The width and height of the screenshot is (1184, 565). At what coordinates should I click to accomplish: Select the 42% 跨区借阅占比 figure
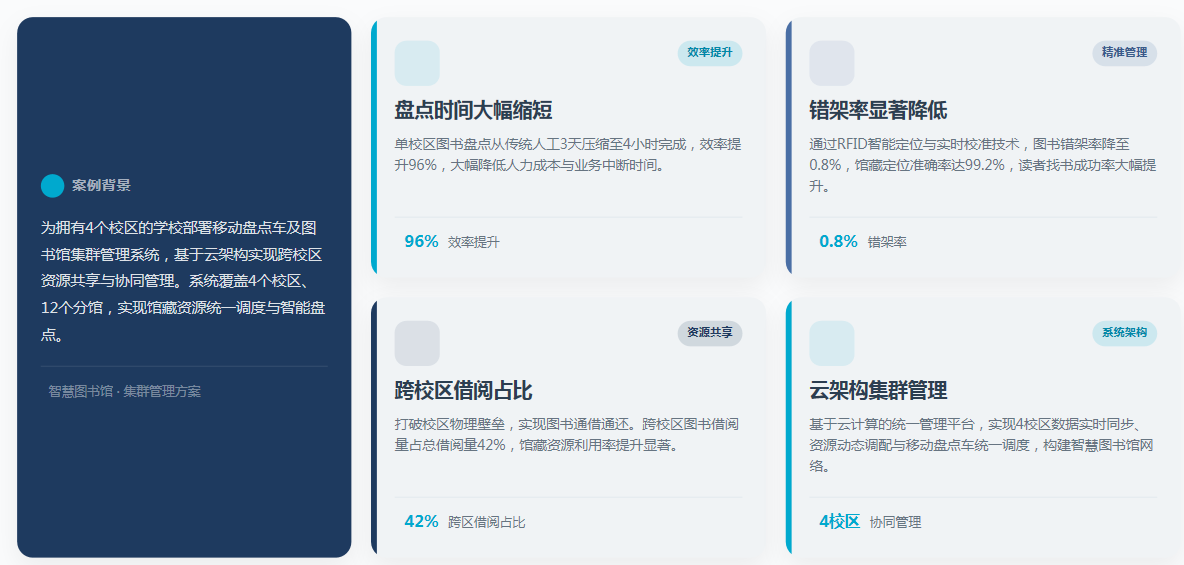tap(421, 521)
